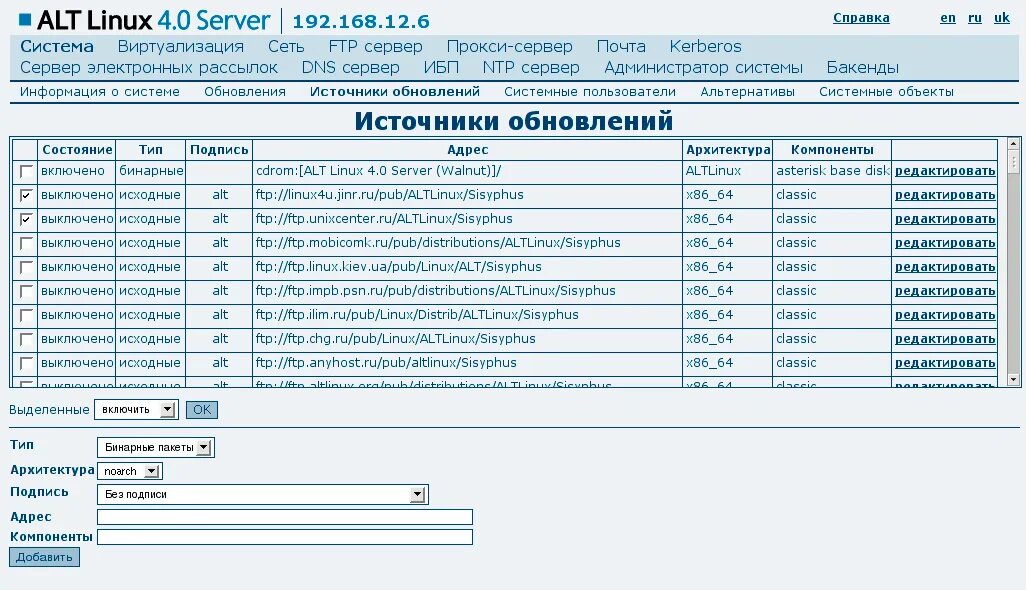Select the ftp.chg.ru source checkbox
1026x590 pixels.
[26, 339]
